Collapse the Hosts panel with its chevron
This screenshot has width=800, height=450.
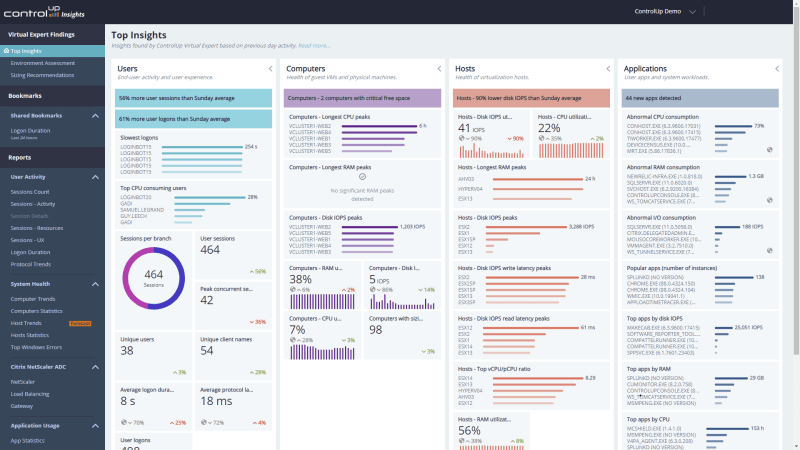coord(608,69)
